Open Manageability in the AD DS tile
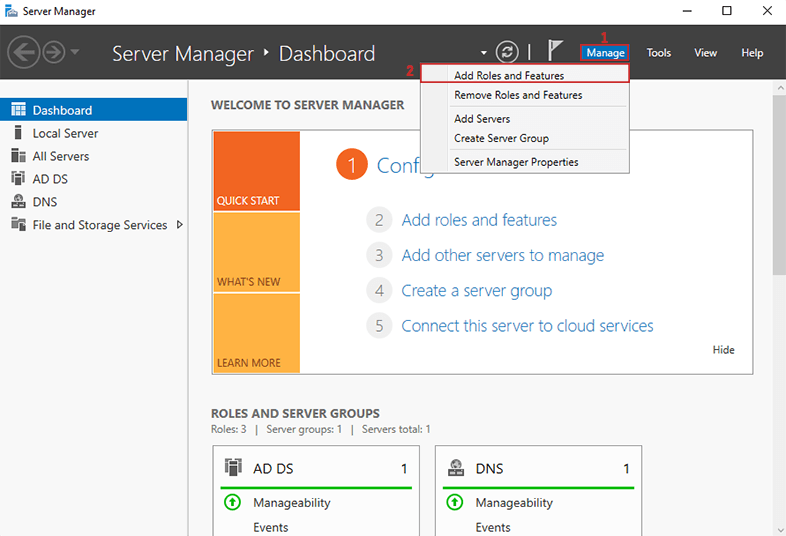Image resolution: width=786 pixels, height=536 pixels. click(x=292, y=503)
